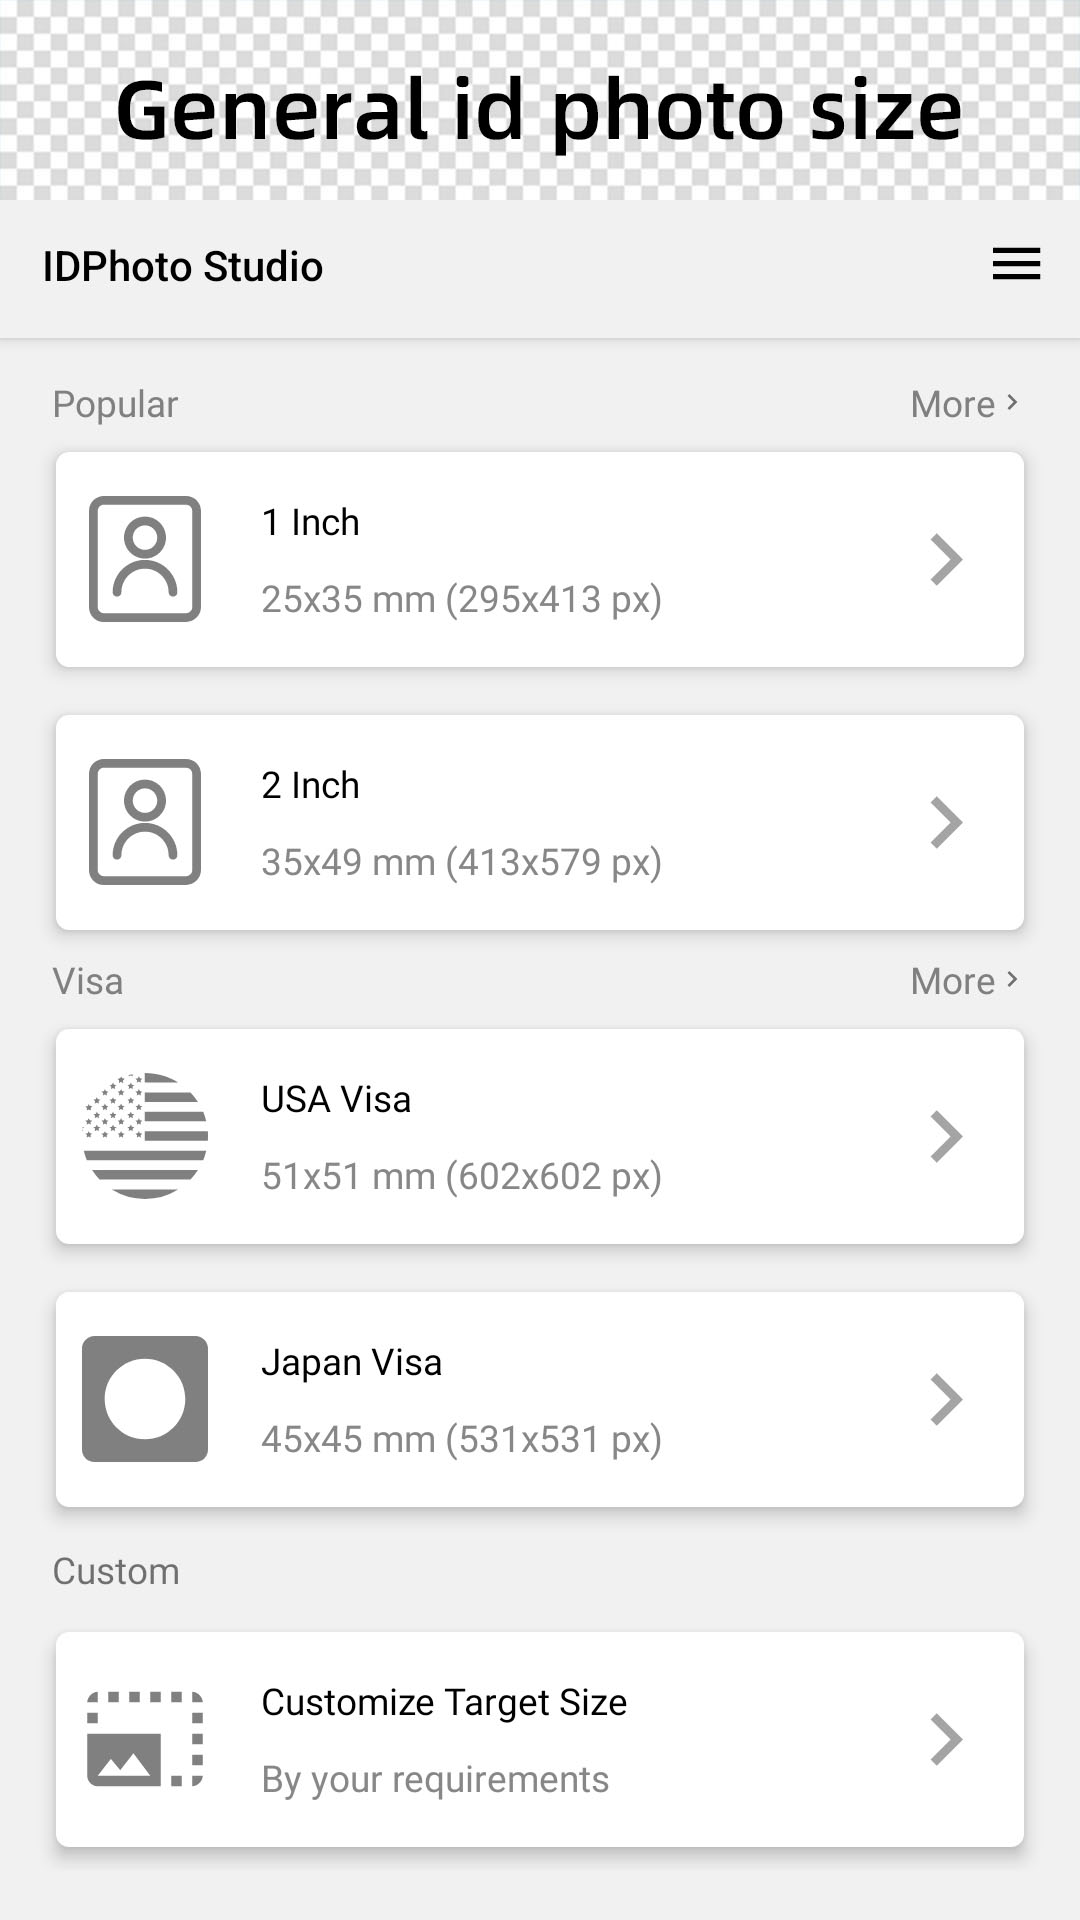Open the hamburger menu icon
This screenshot has height=1920, width=1080.
1016,265
